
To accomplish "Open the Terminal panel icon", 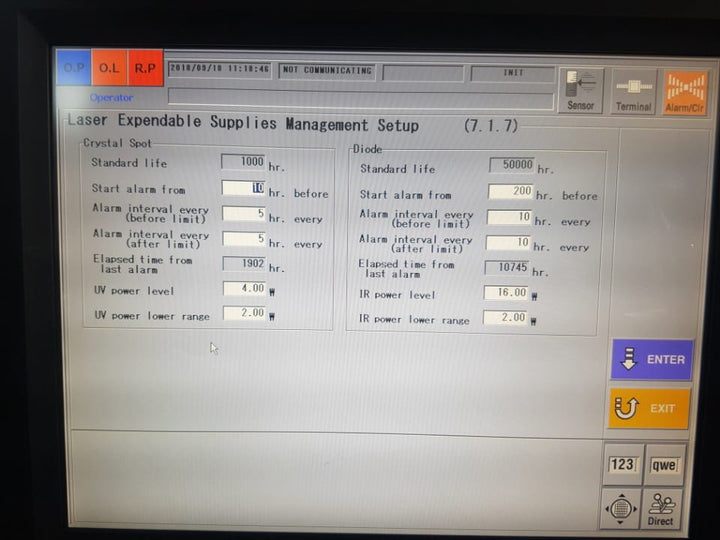I will tap(633, 90).
